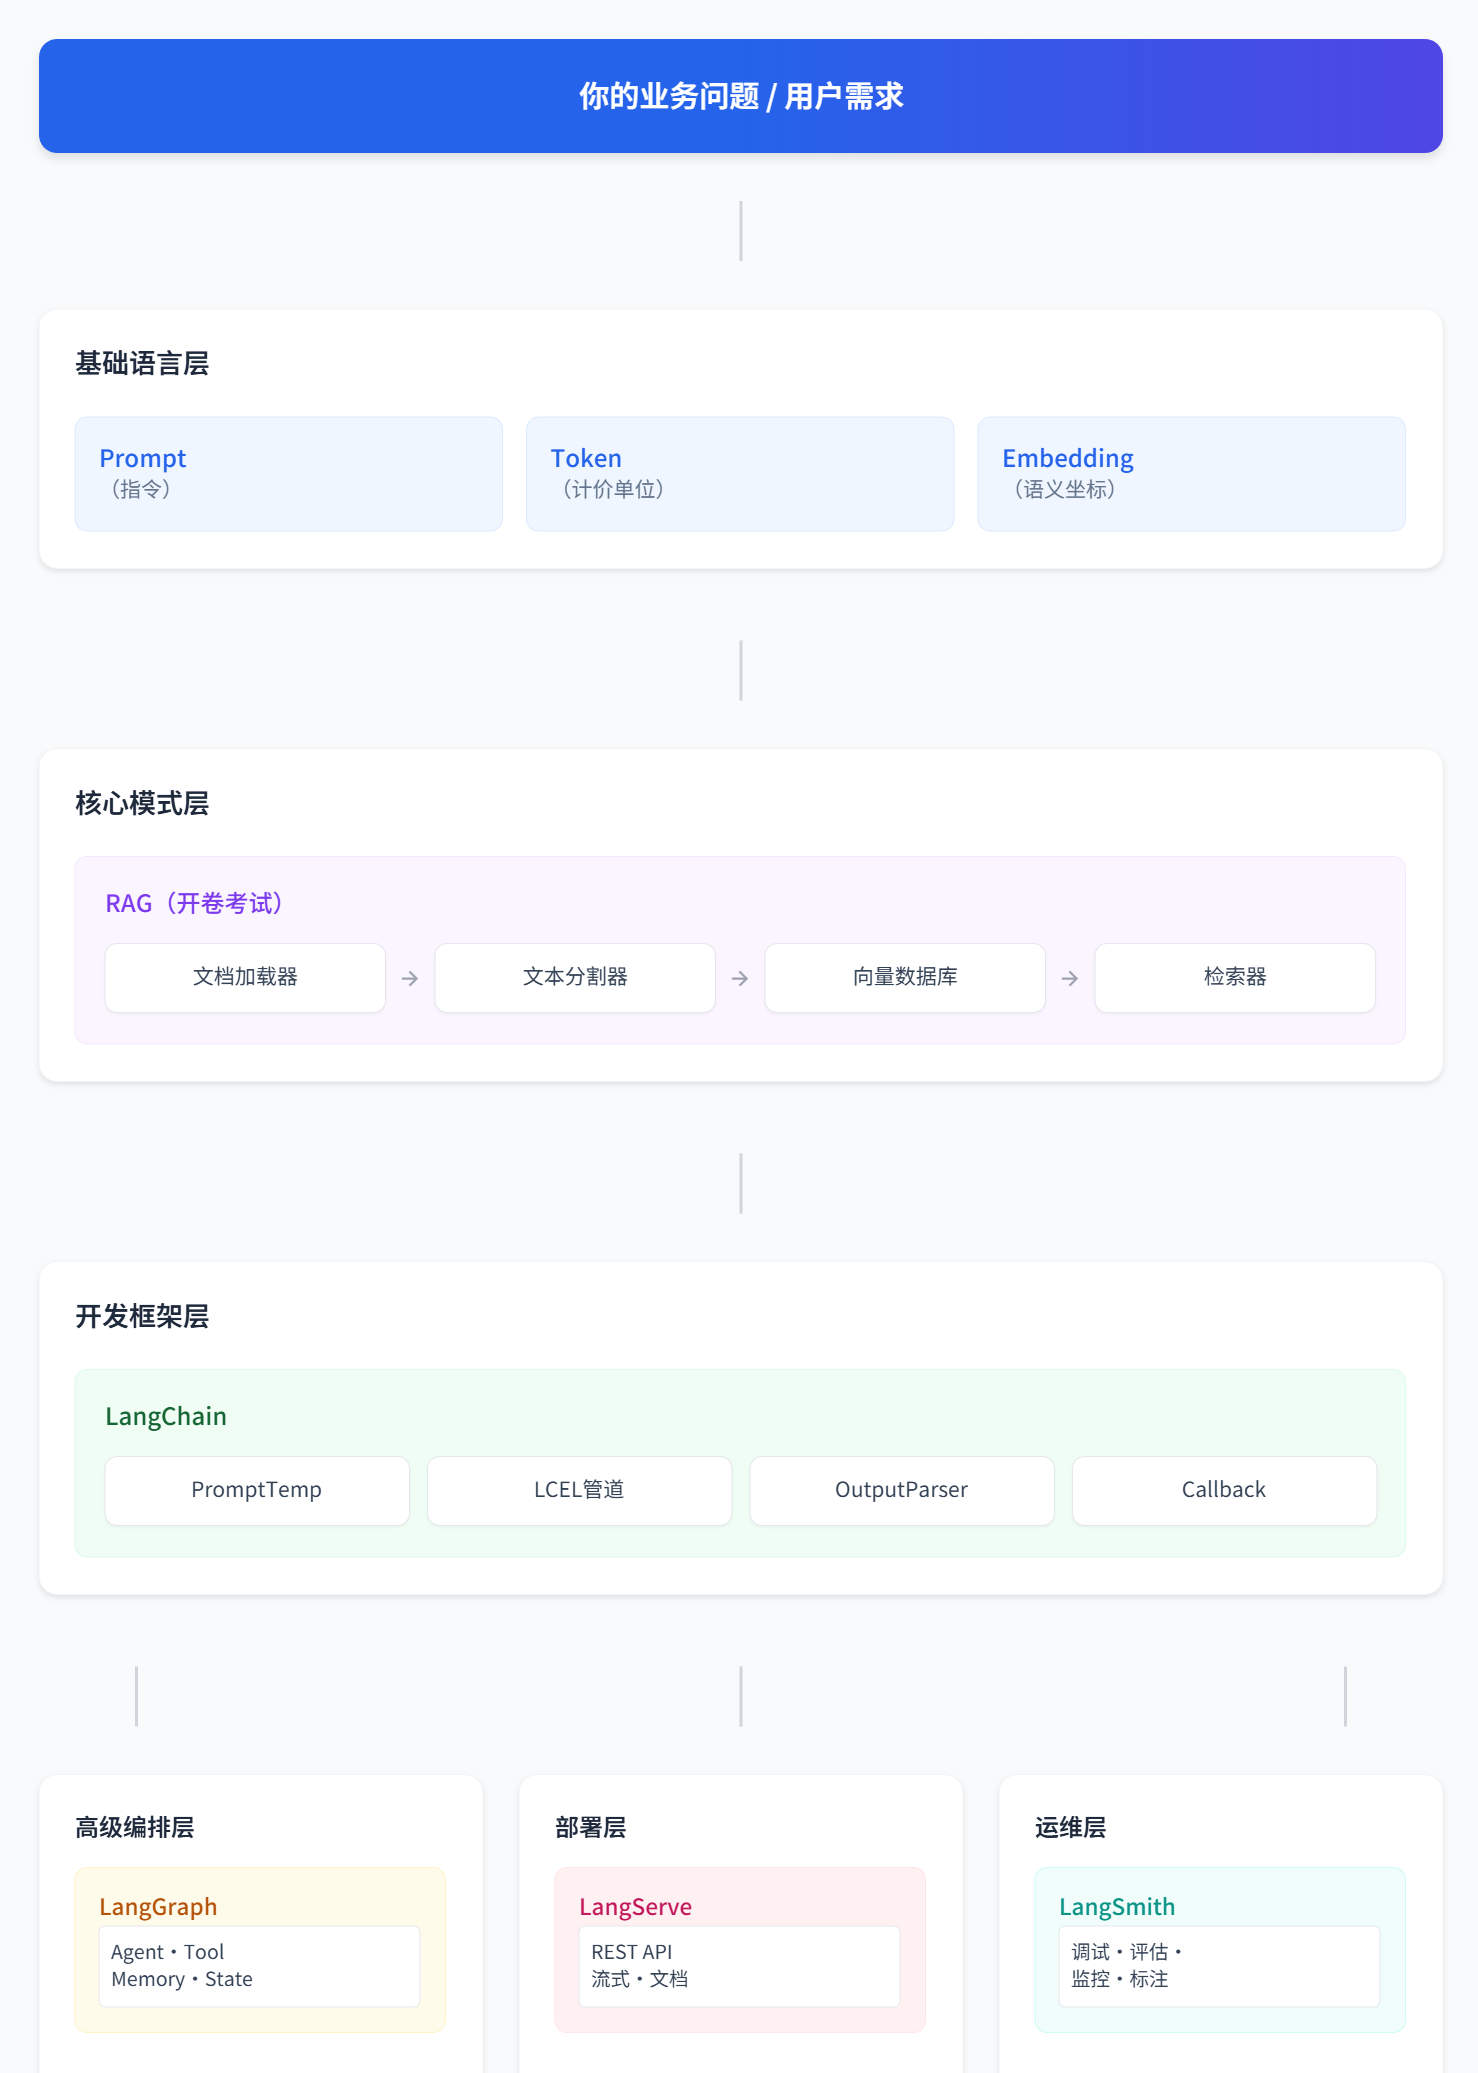
Task: Select the LCEL管道 box
Action: 579,1491
